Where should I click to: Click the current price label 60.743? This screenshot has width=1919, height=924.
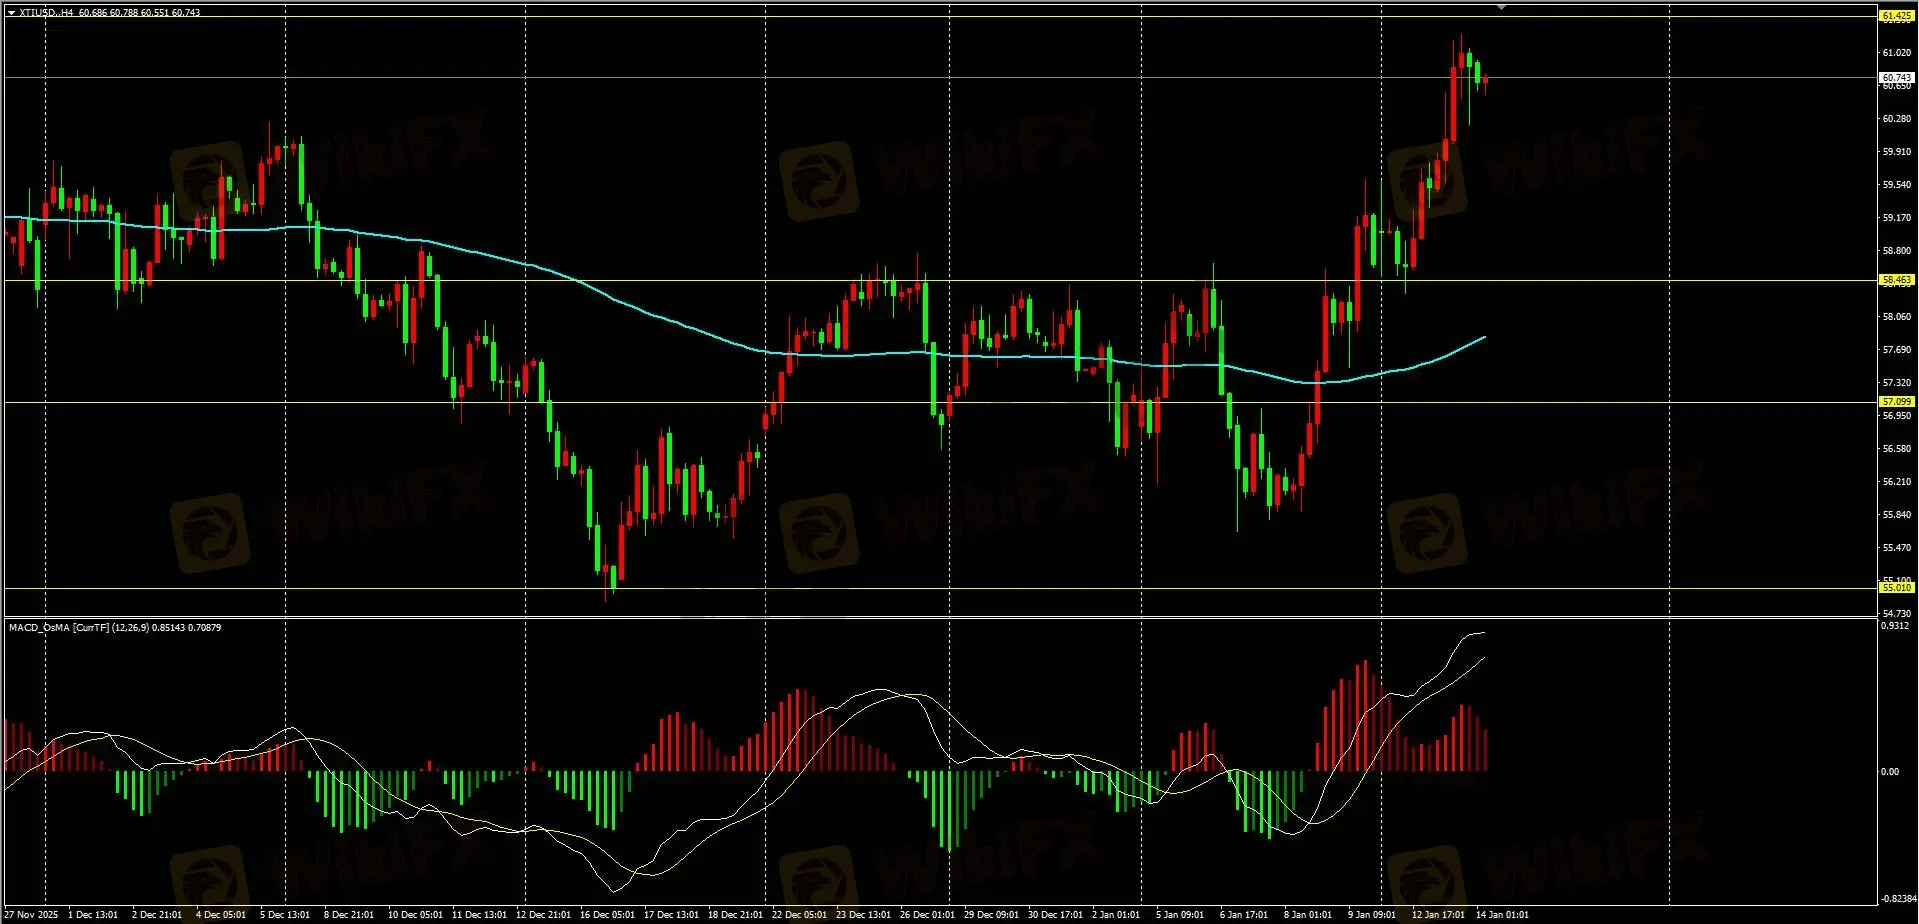[1896, 78]
